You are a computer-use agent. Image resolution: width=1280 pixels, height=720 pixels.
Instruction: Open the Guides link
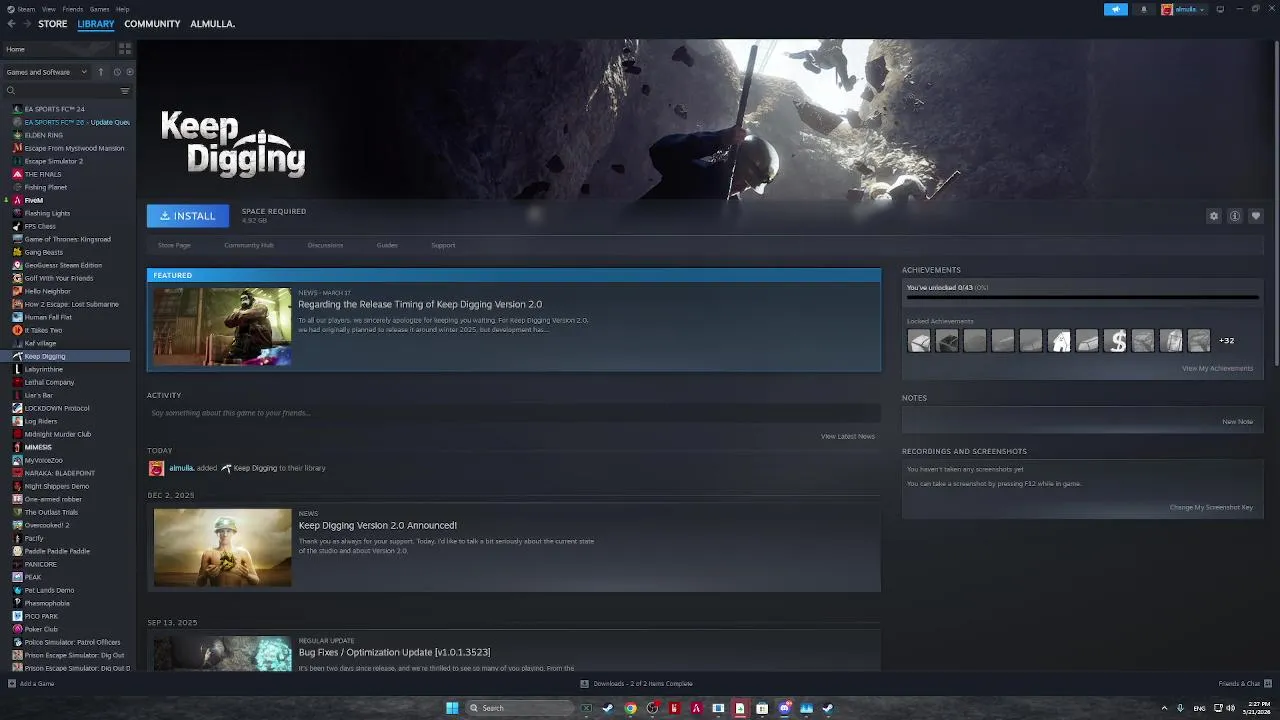click(x=387, y=245)
